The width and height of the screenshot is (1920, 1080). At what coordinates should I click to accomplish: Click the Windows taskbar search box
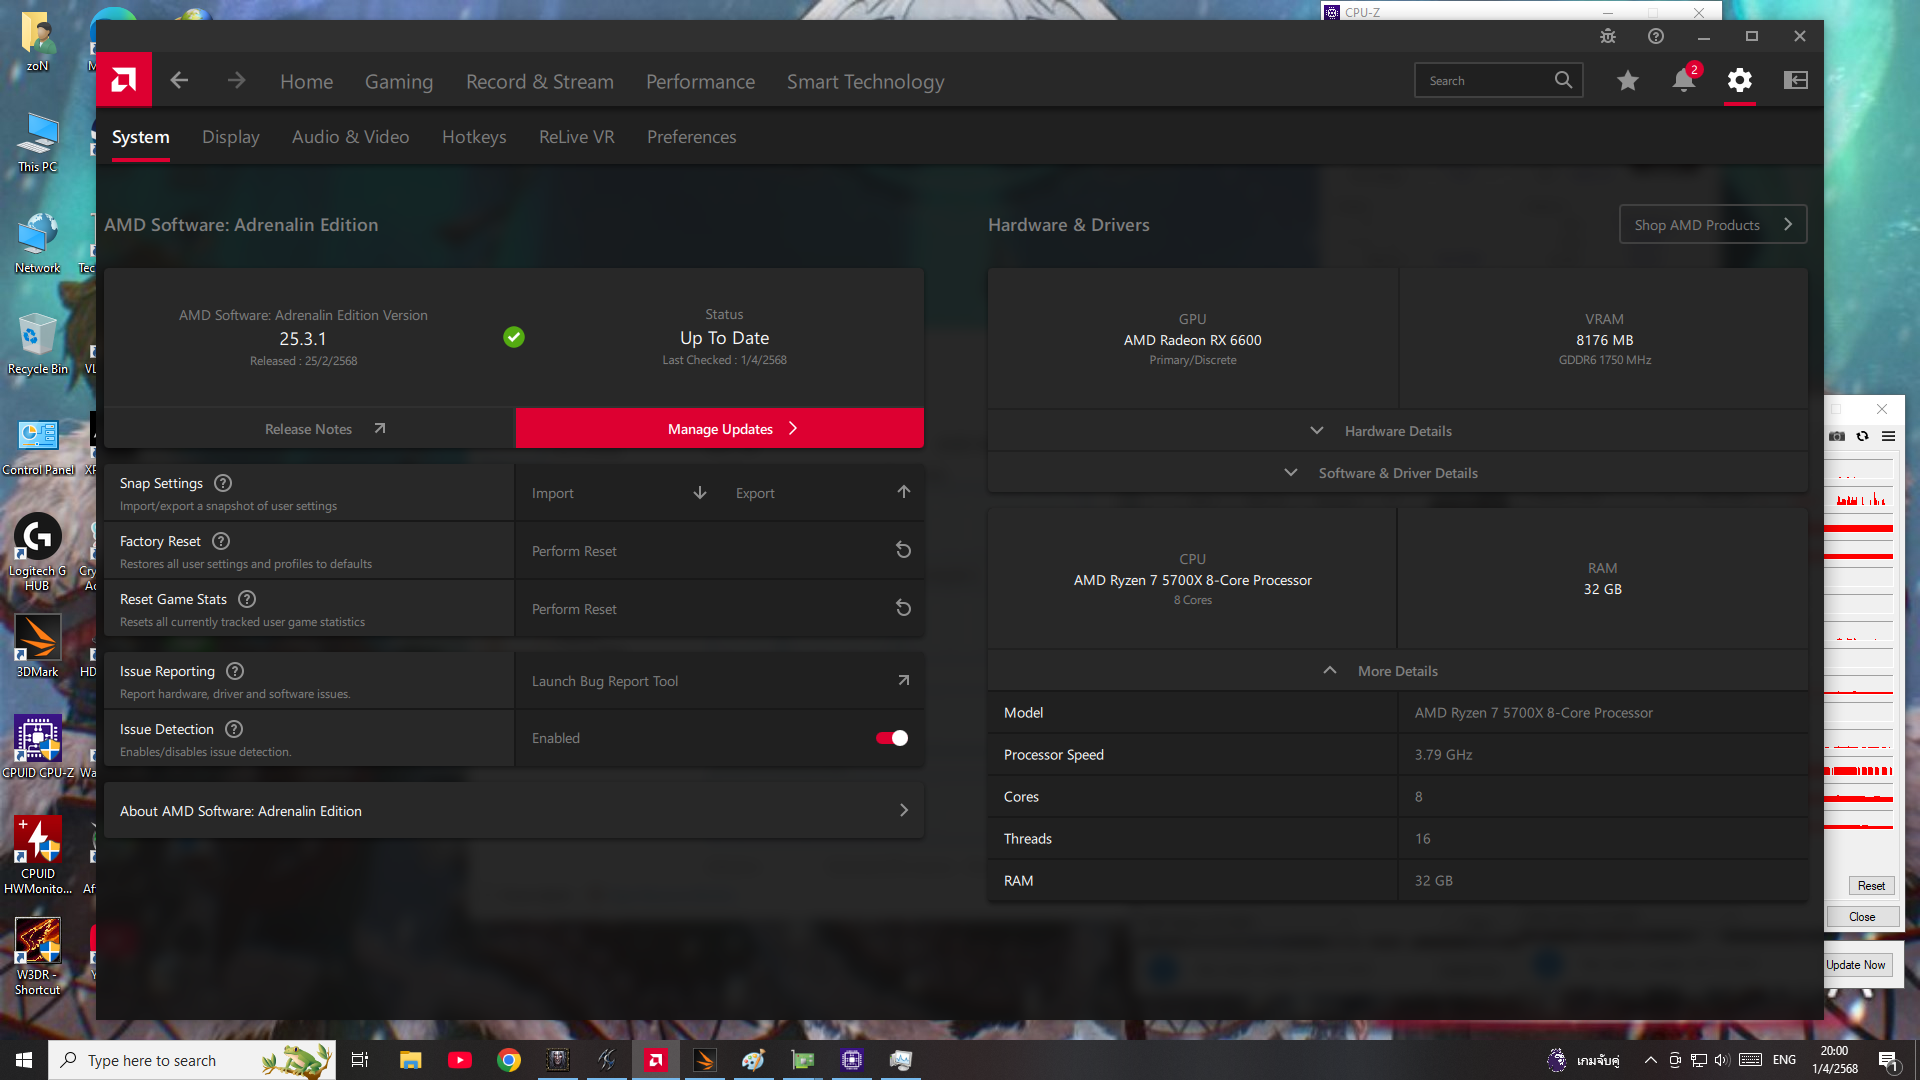pos(192,1060)
